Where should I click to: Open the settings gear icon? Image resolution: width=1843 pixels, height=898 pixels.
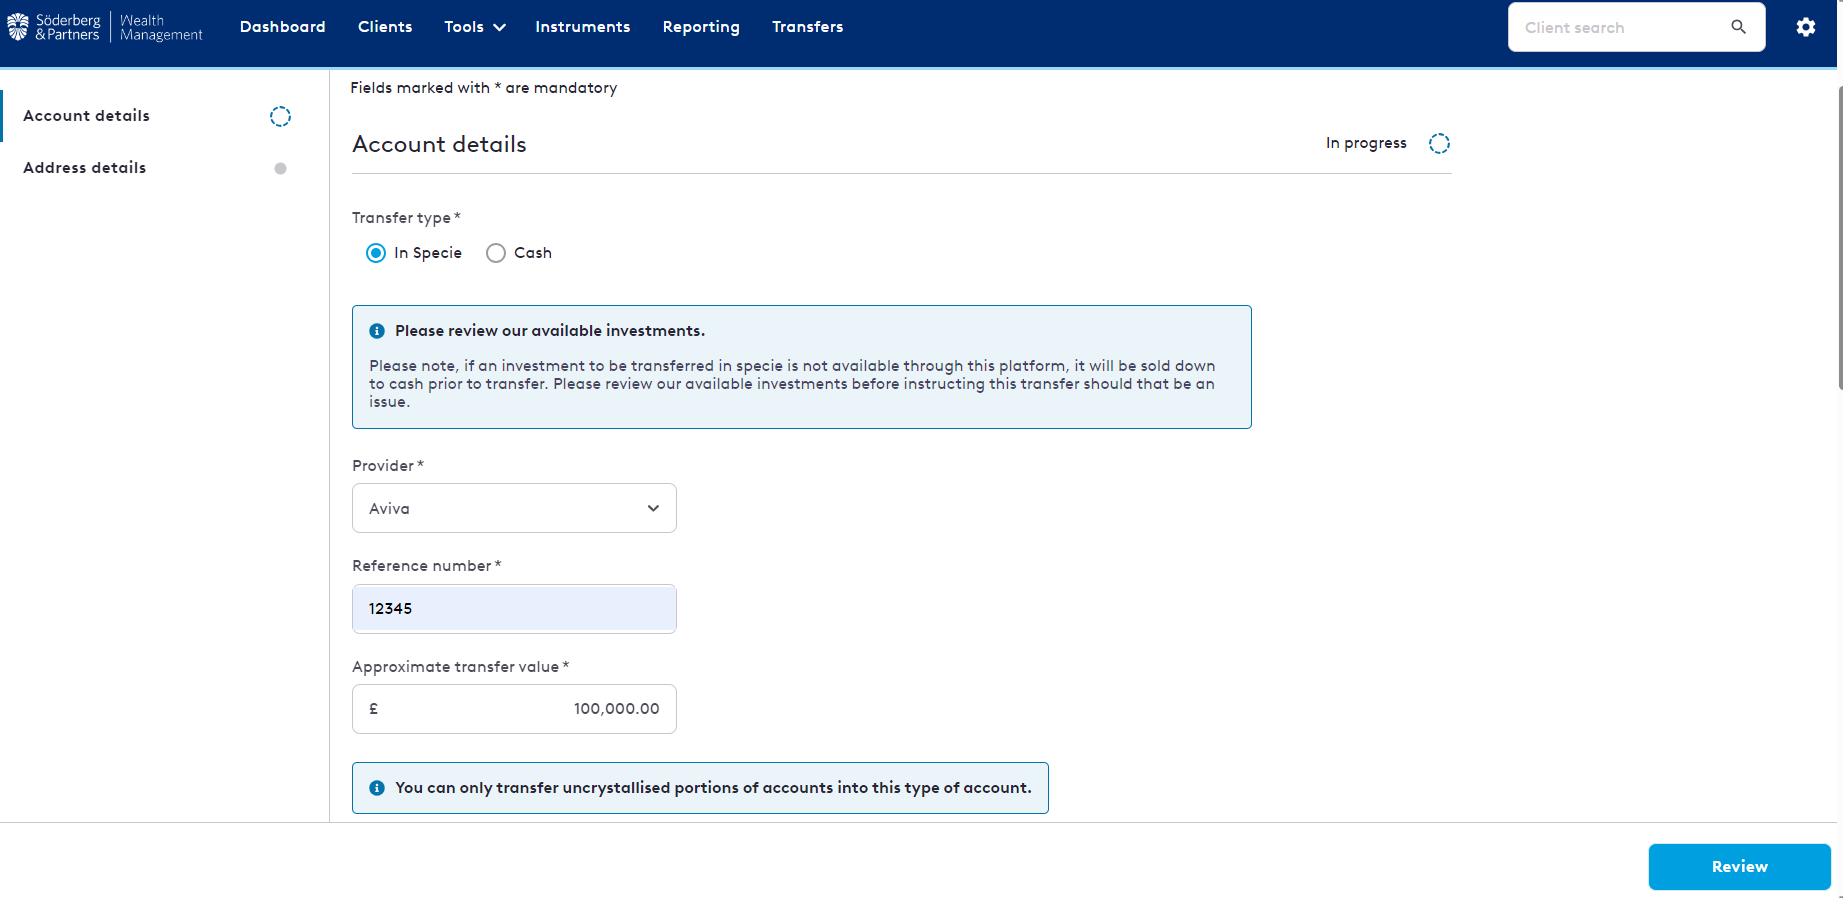[x=1805, y=27]
